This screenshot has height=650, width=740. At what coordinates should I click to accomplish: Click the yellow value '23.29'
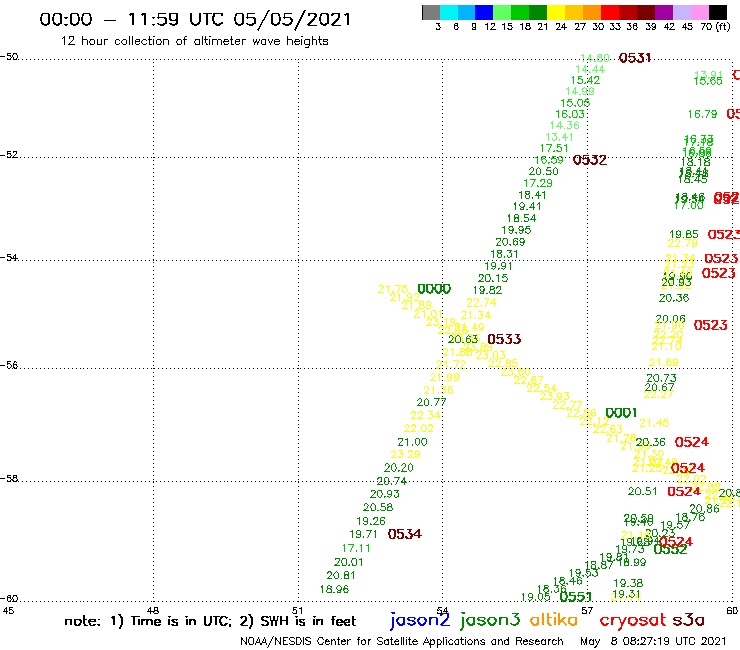(405, 455)
